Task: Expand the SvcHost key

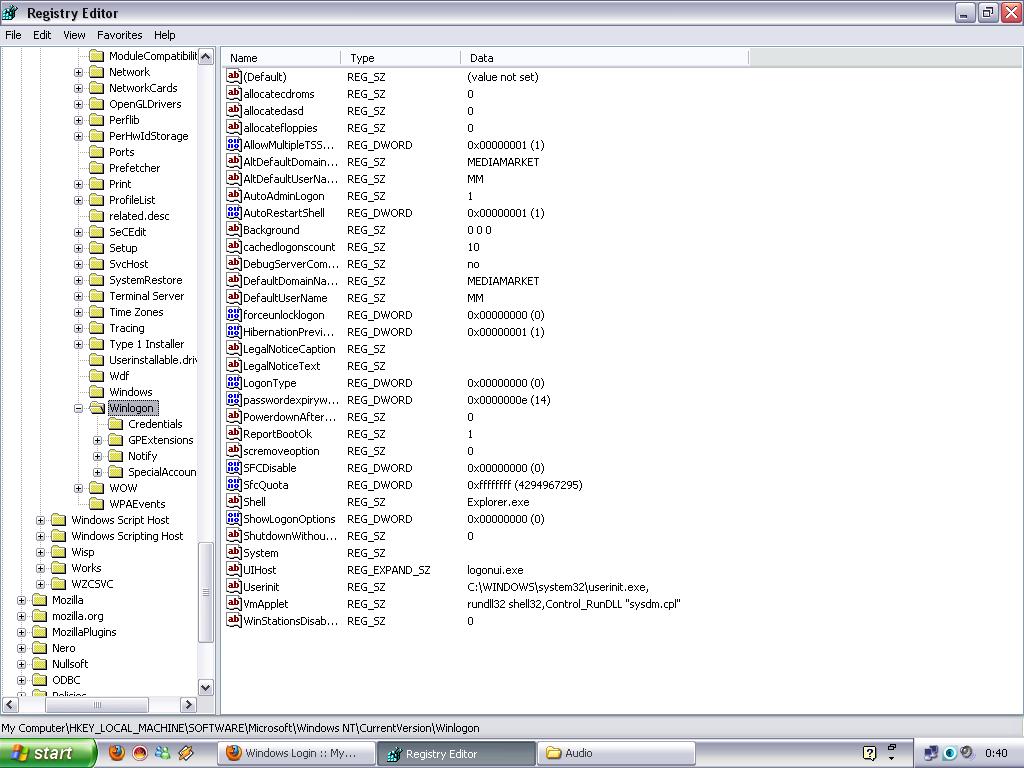Action: tap(78, 264)
